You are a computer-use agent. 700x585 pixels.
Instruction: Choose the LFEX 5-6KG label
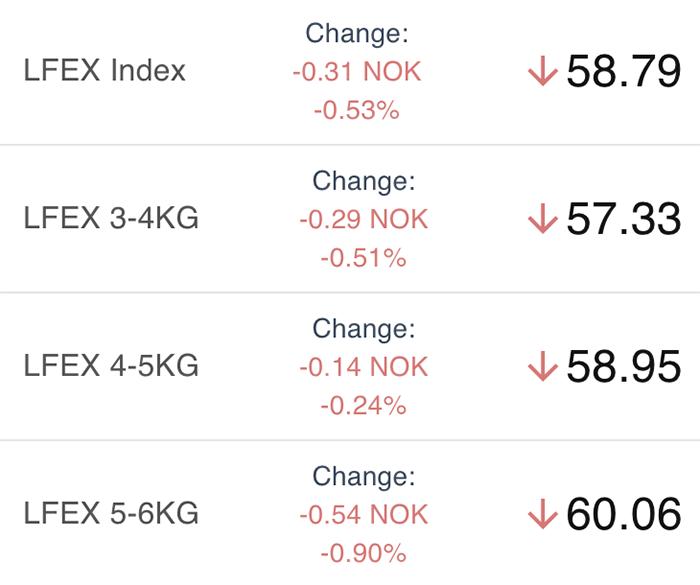point(111,515)
